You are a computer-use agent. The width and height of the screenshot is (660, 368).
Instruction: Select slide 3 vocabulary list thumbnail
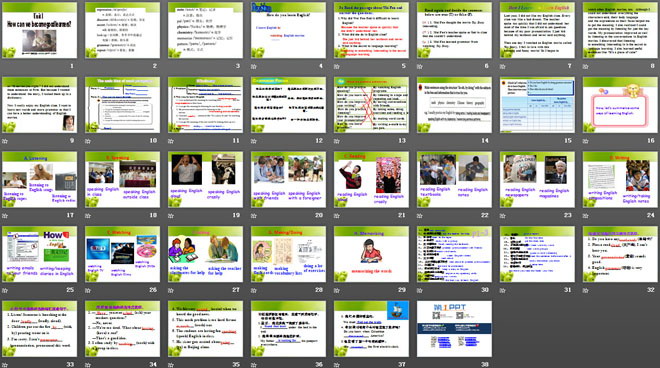[x=205, y=30]
